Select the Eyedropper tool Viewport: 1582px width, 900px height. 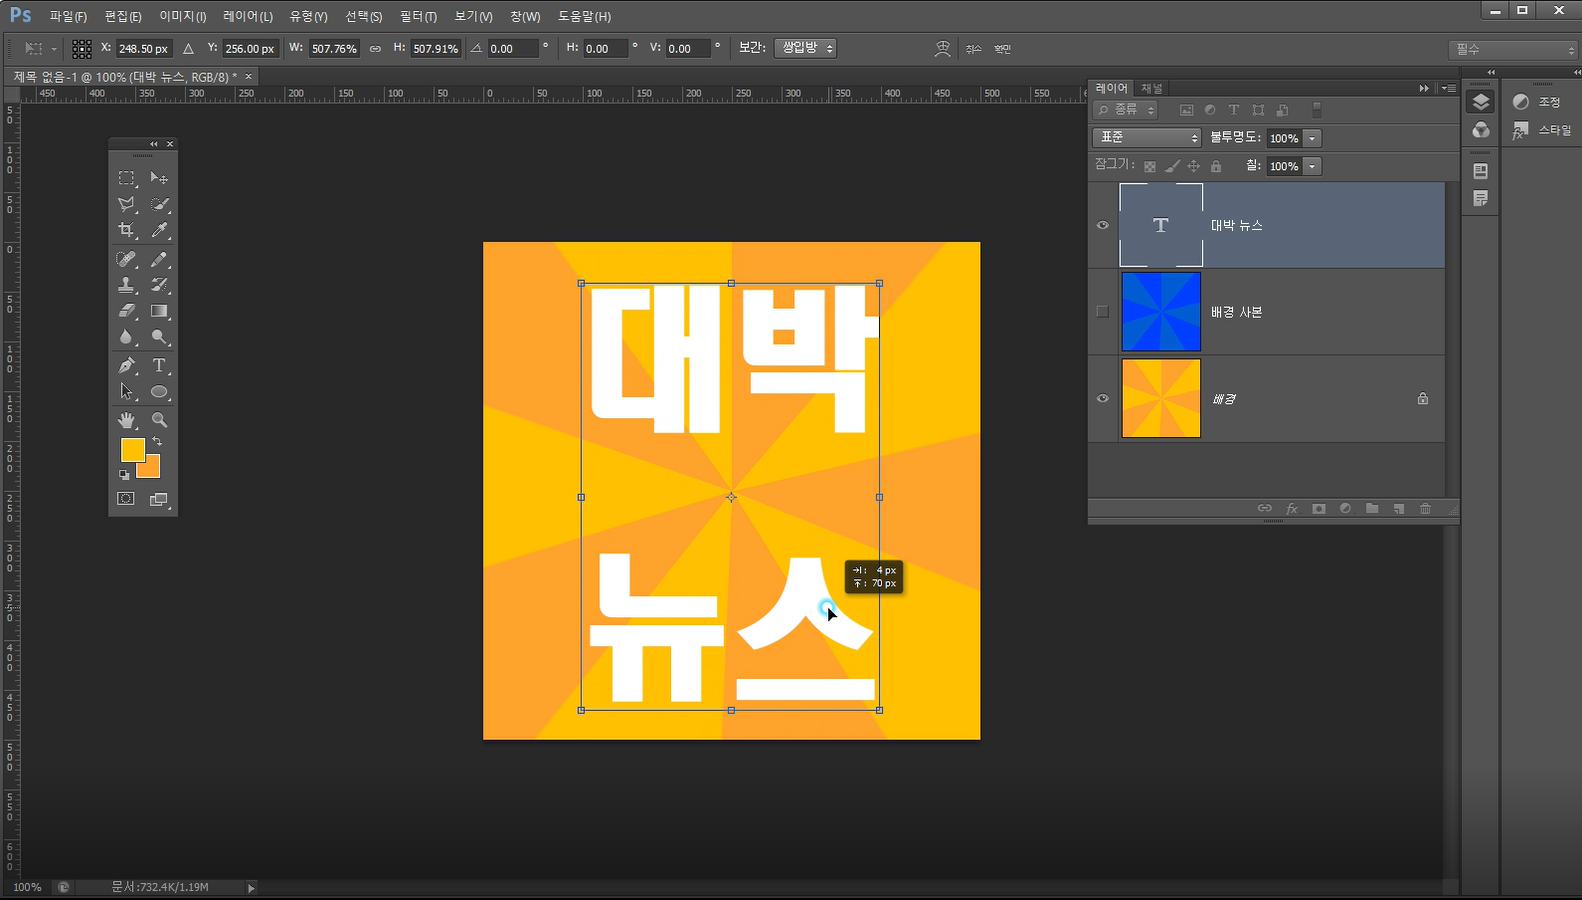159,230
